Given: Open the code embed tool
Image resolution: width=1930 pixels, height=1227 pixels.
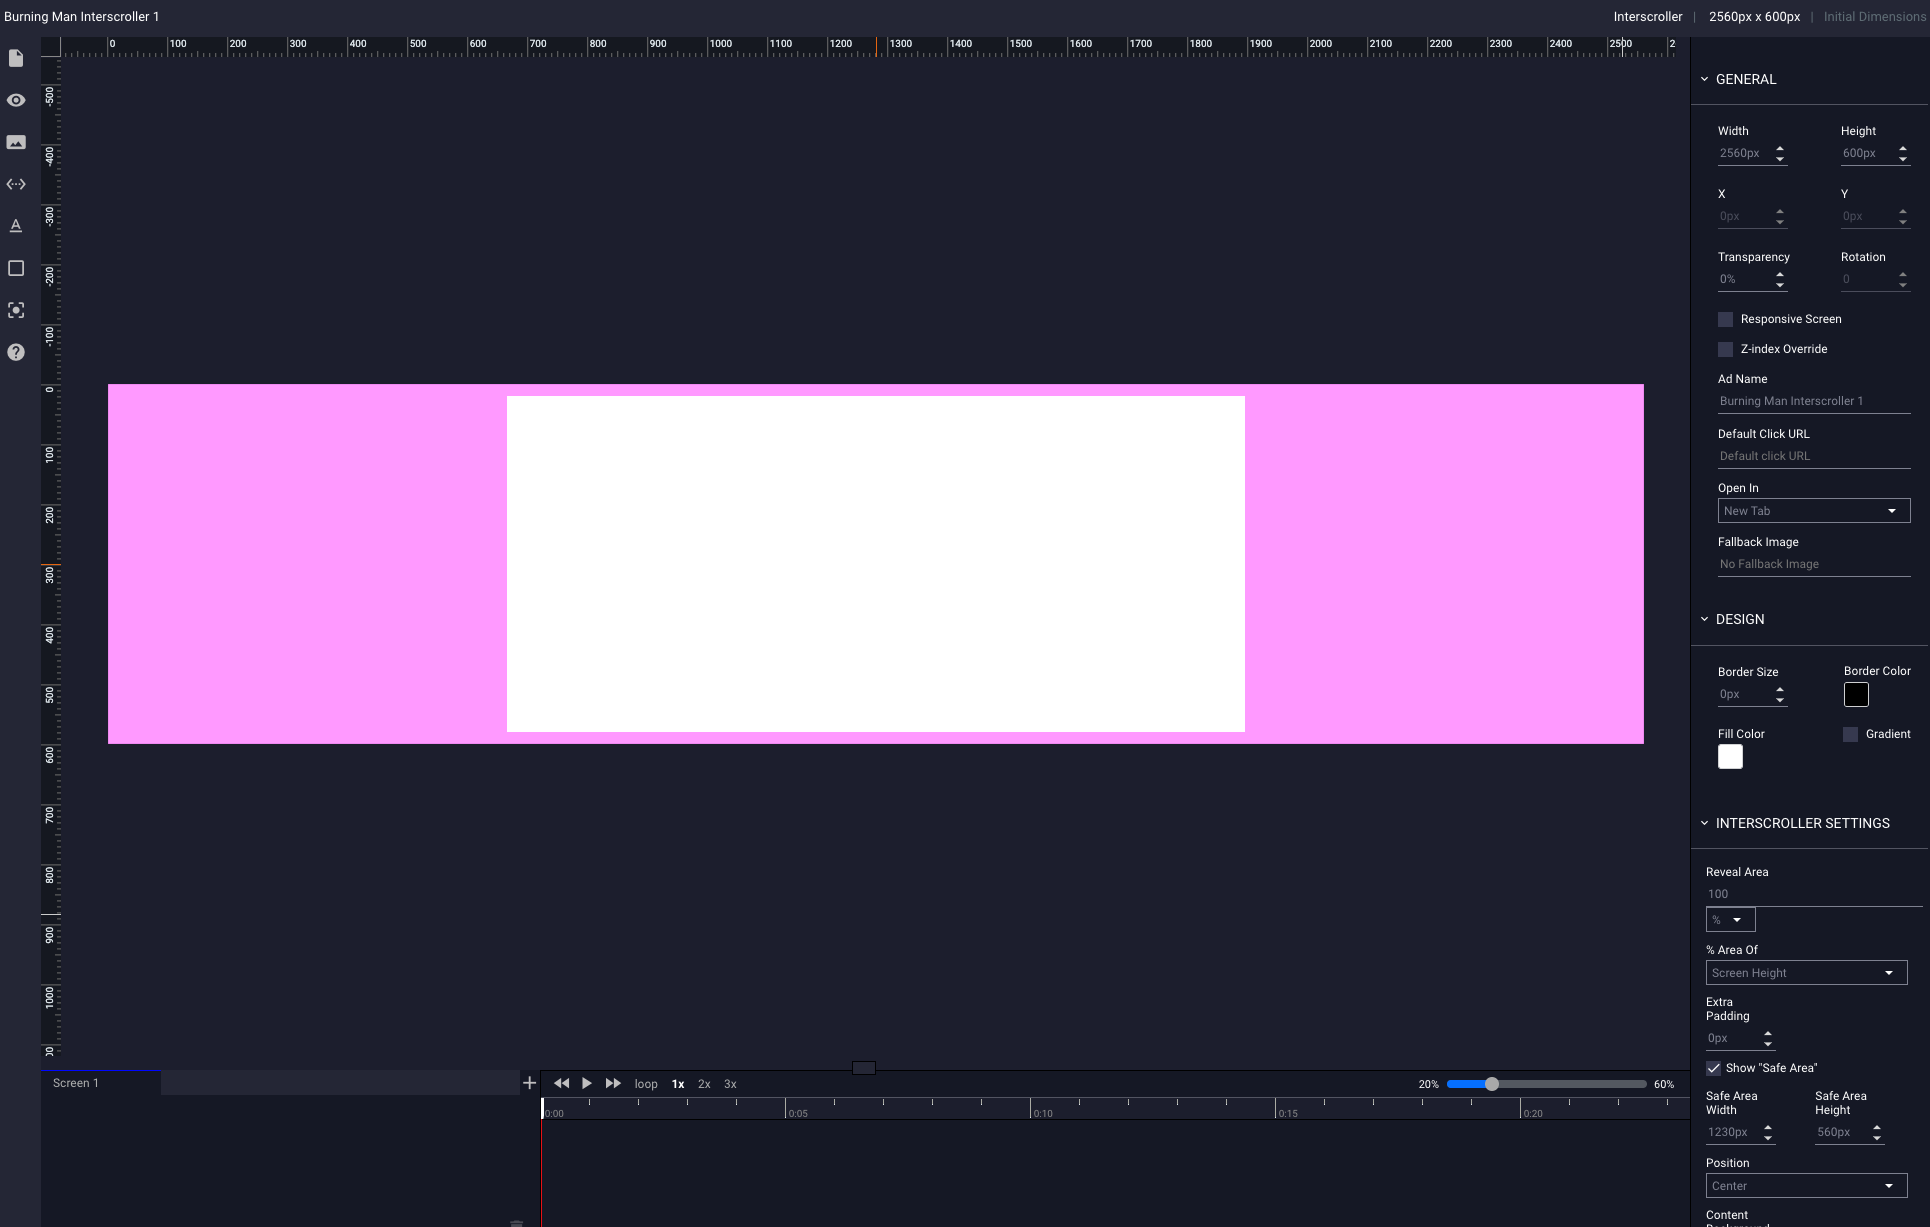Looking at the screenshot, I should (x=16, y=184).
